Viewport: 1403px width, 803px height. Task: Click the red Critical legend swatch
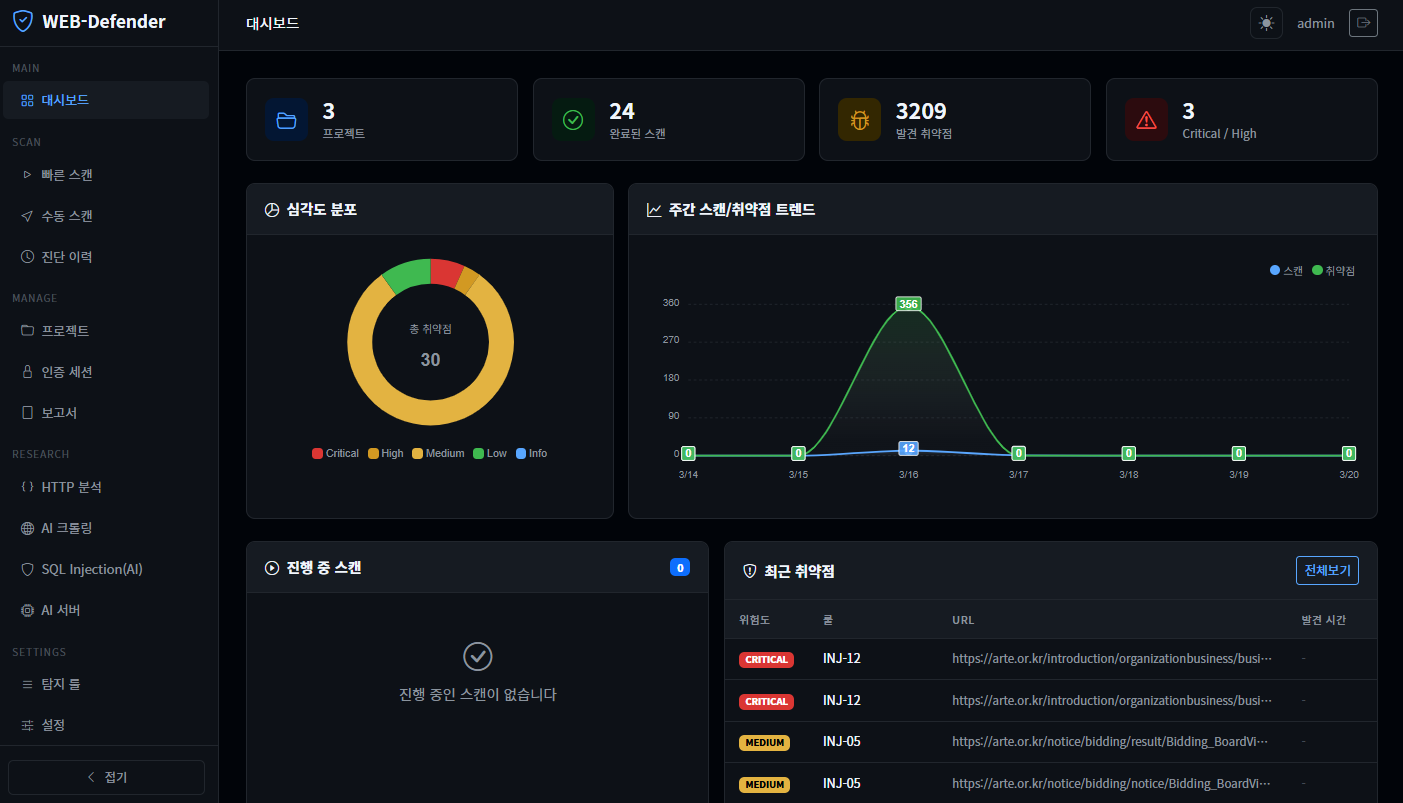[318, 453]
